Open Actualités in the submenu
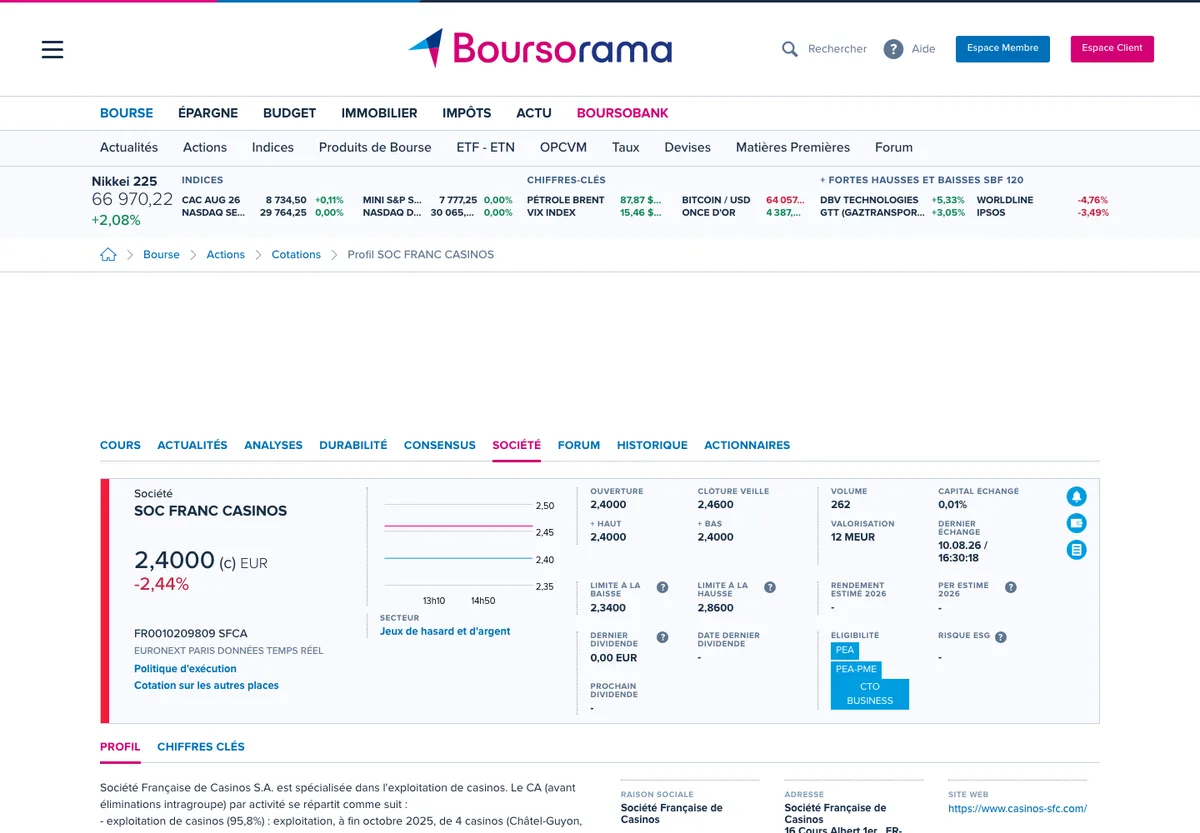Image resolution: width=1200 pixels, height=833 pixels. click(129, 147)
